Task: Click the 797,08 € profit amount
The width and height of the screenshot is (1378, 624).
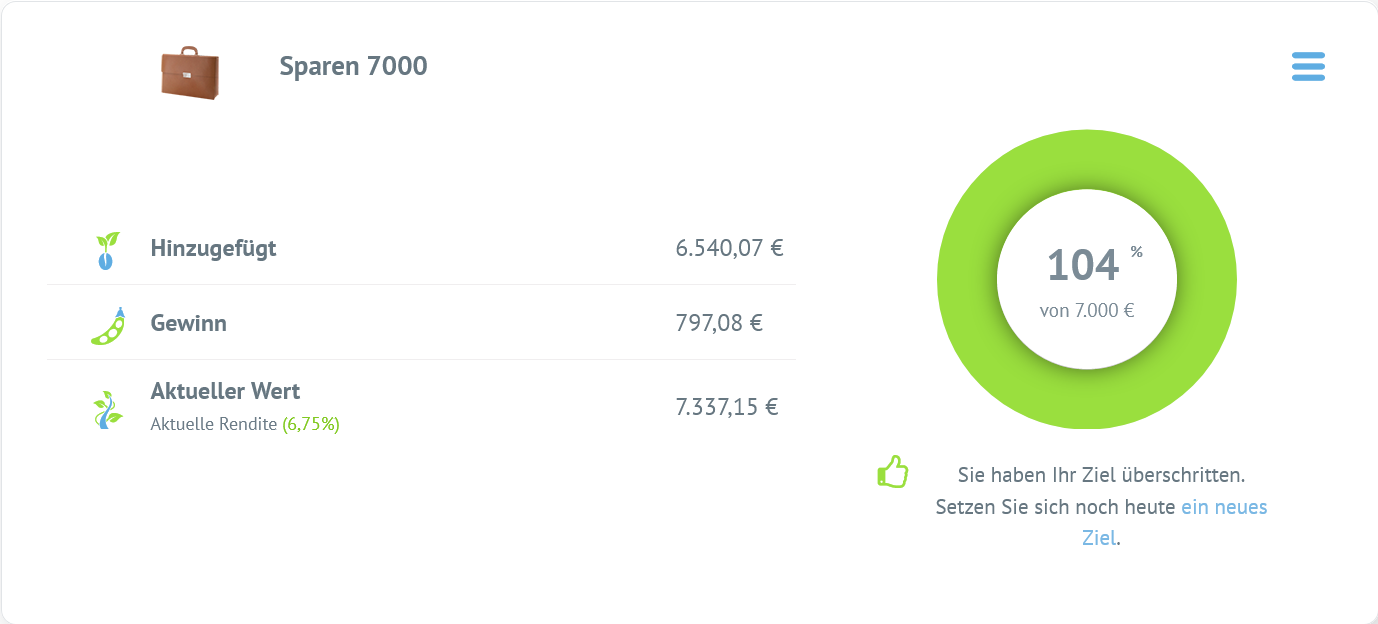Action: [x=719, y=323]
